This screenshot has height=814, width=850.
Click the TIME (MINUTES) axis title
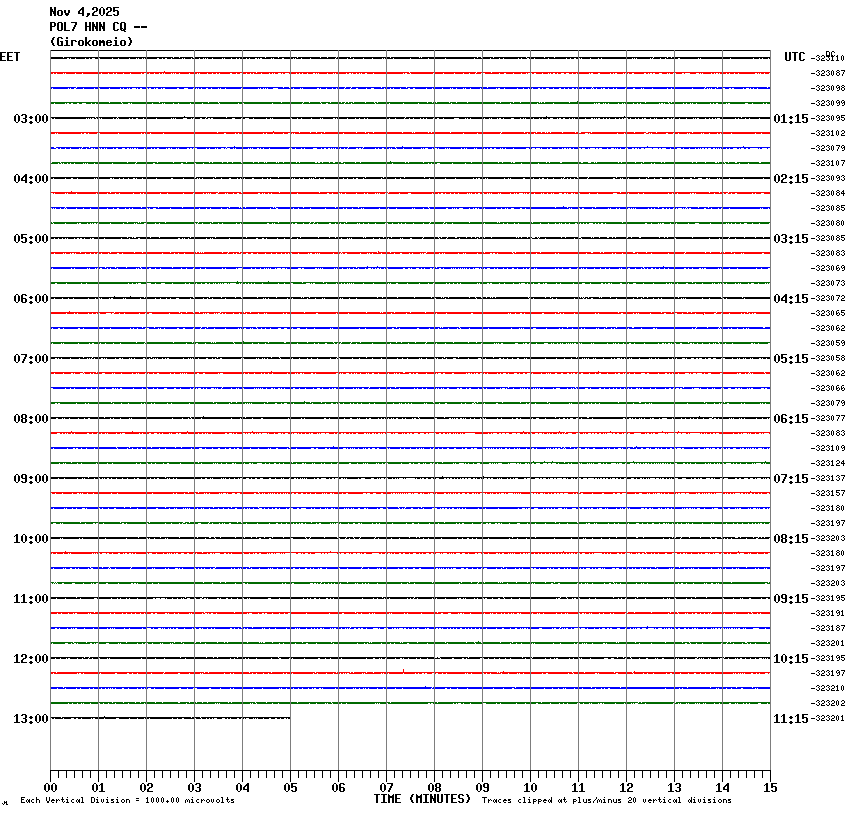pyautogui.click(x=421, y=799)
